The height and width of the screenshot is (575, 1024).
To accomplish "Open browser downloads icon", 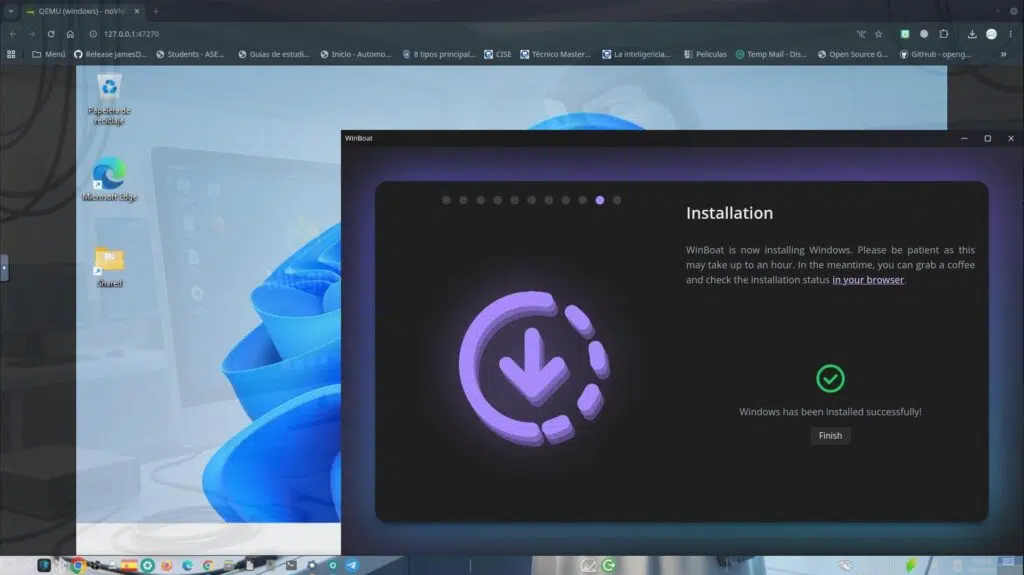I will click(972, 34).
